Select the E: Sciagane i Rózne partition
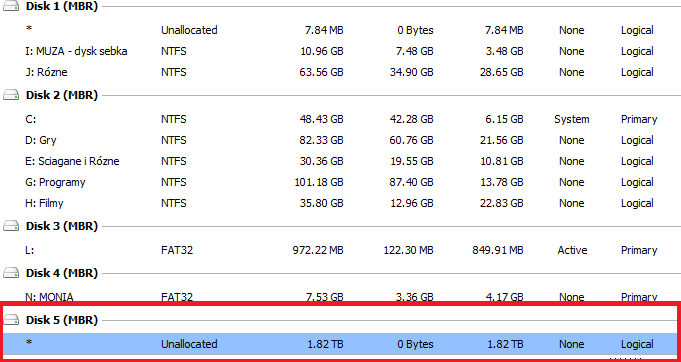Image resolution: width=681 pixels, height=362 pixels. [340, 161]
